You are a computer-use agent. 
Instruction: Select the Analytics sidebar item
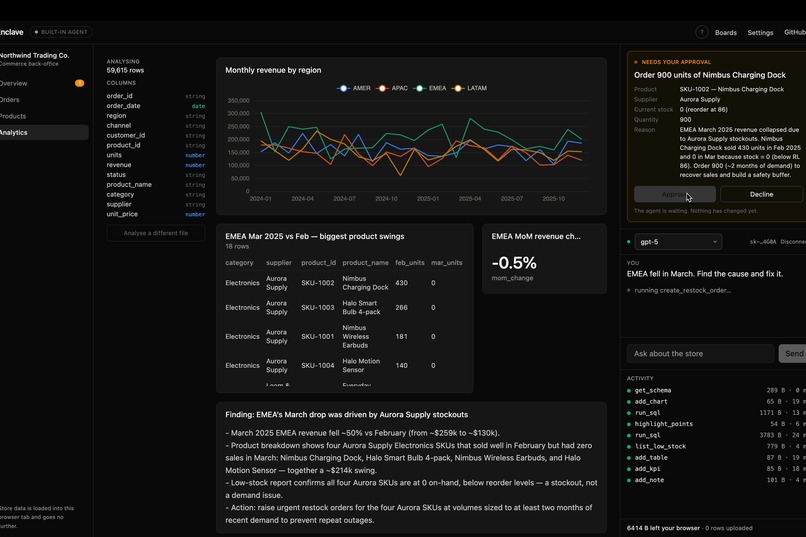tap(44, 133)
